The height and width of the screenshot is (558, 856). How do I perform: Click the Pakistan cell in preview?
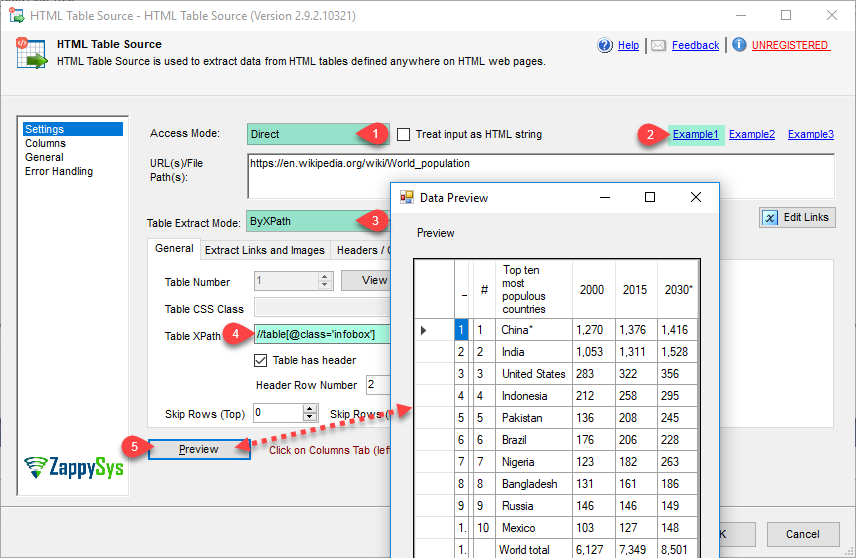pos(534,418)
